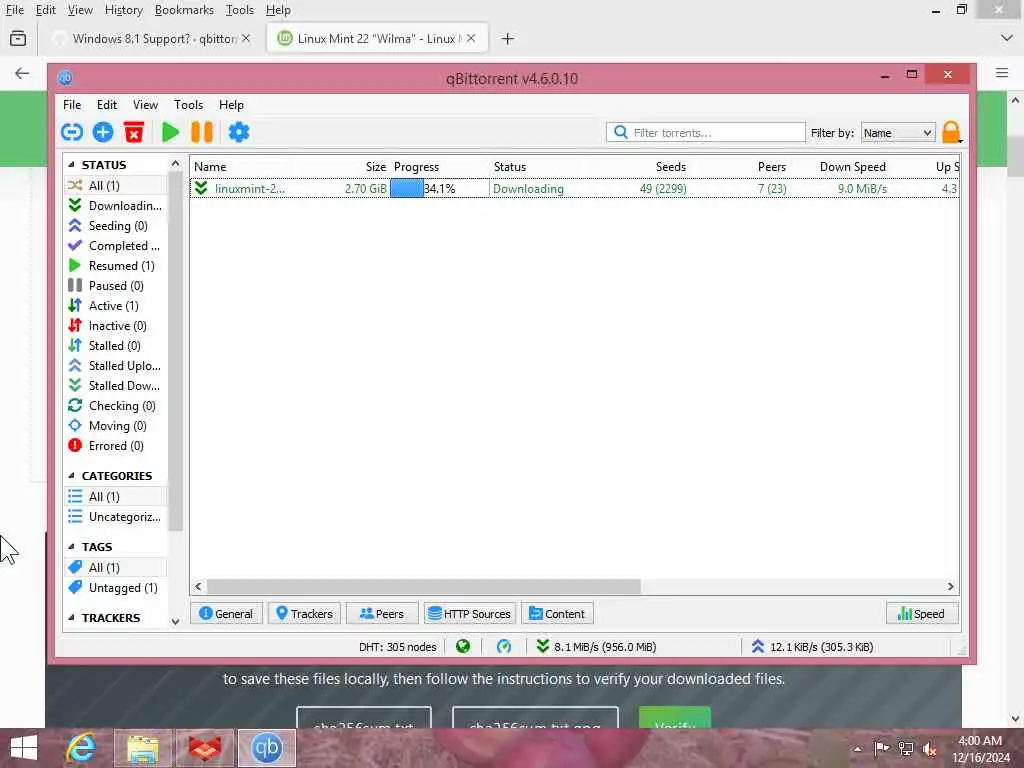Open the qBittorrent Tools menu
Image resolution: width=1024 pixels, height=768 pixels.
(188, 105)
